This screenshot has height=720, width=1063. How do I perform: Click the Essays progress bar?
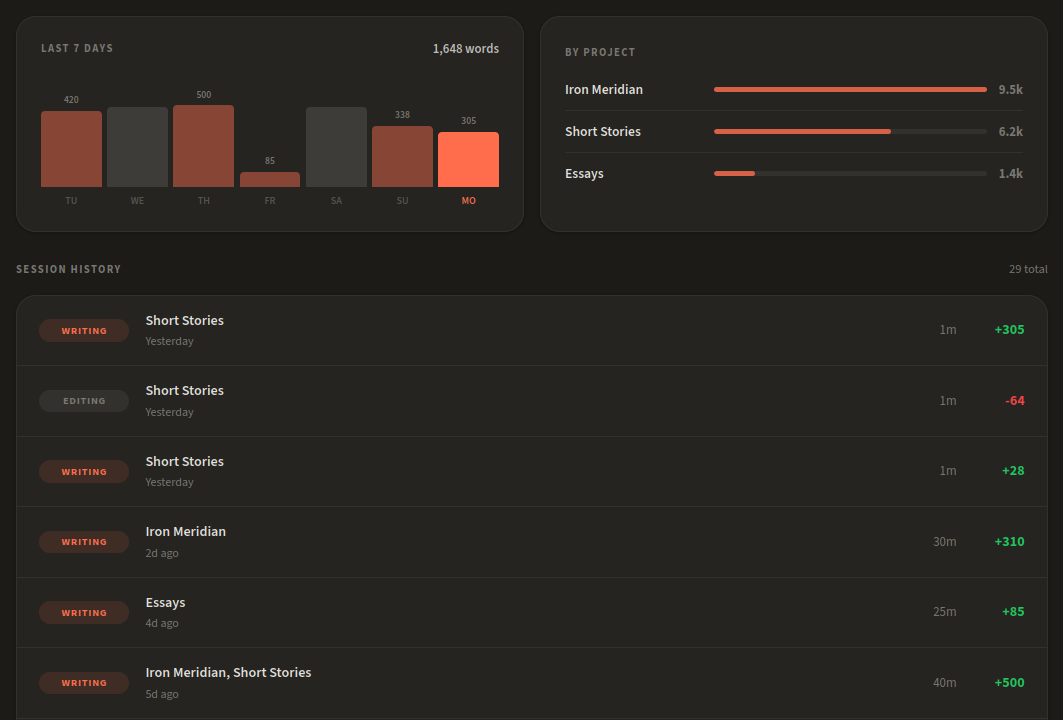click(x=850, y=174)
